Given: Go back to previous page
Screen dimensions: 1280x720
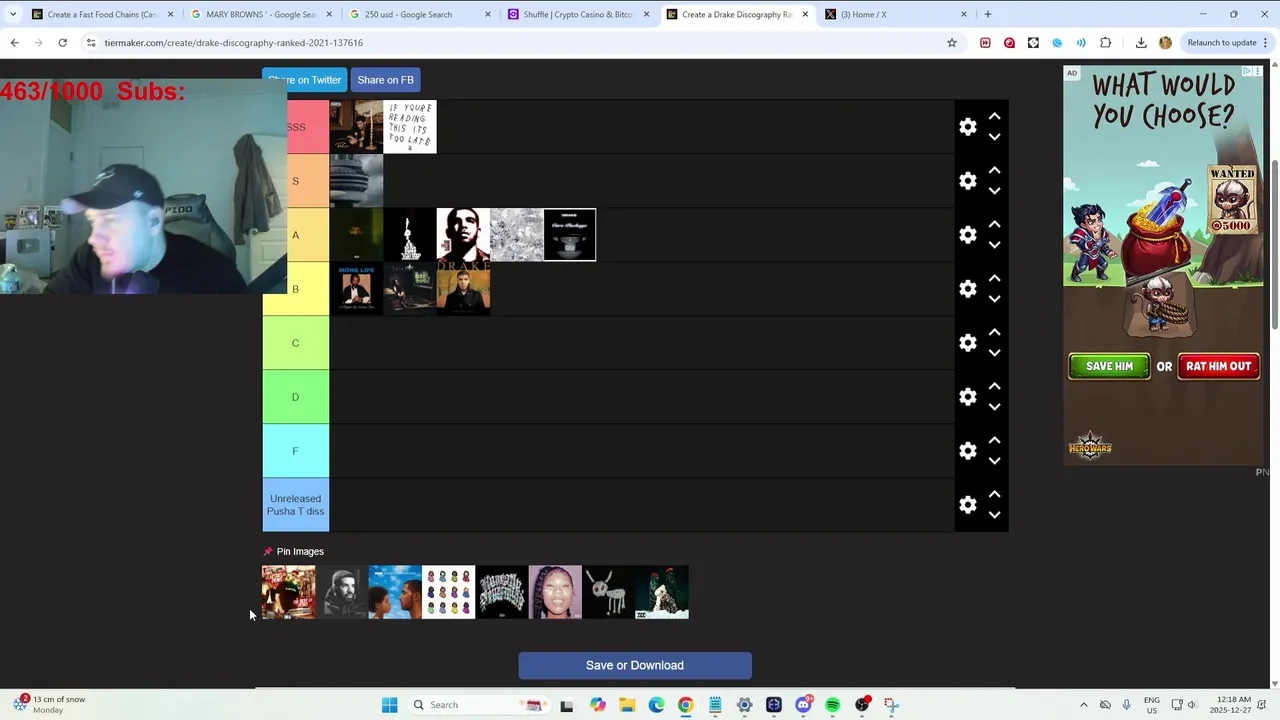Looking at the screenshot, I should point(14,43).
